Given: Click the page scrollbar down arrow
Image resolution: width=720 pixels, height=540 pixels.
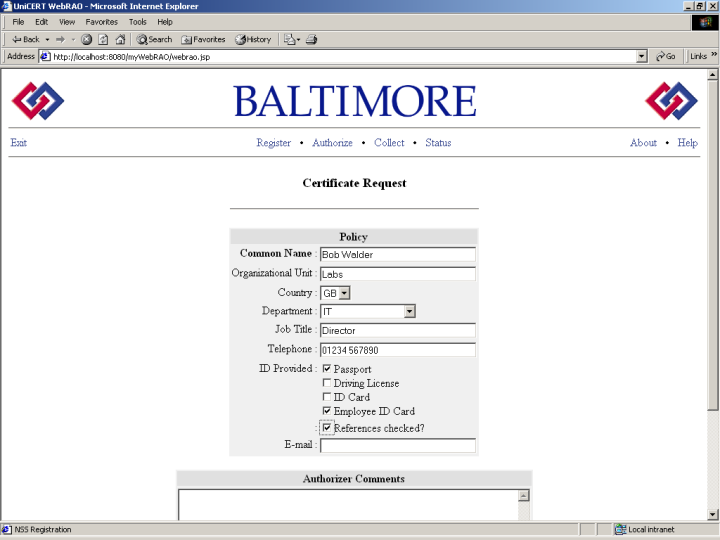Looking at the screenshot, I should pos(713,515).
